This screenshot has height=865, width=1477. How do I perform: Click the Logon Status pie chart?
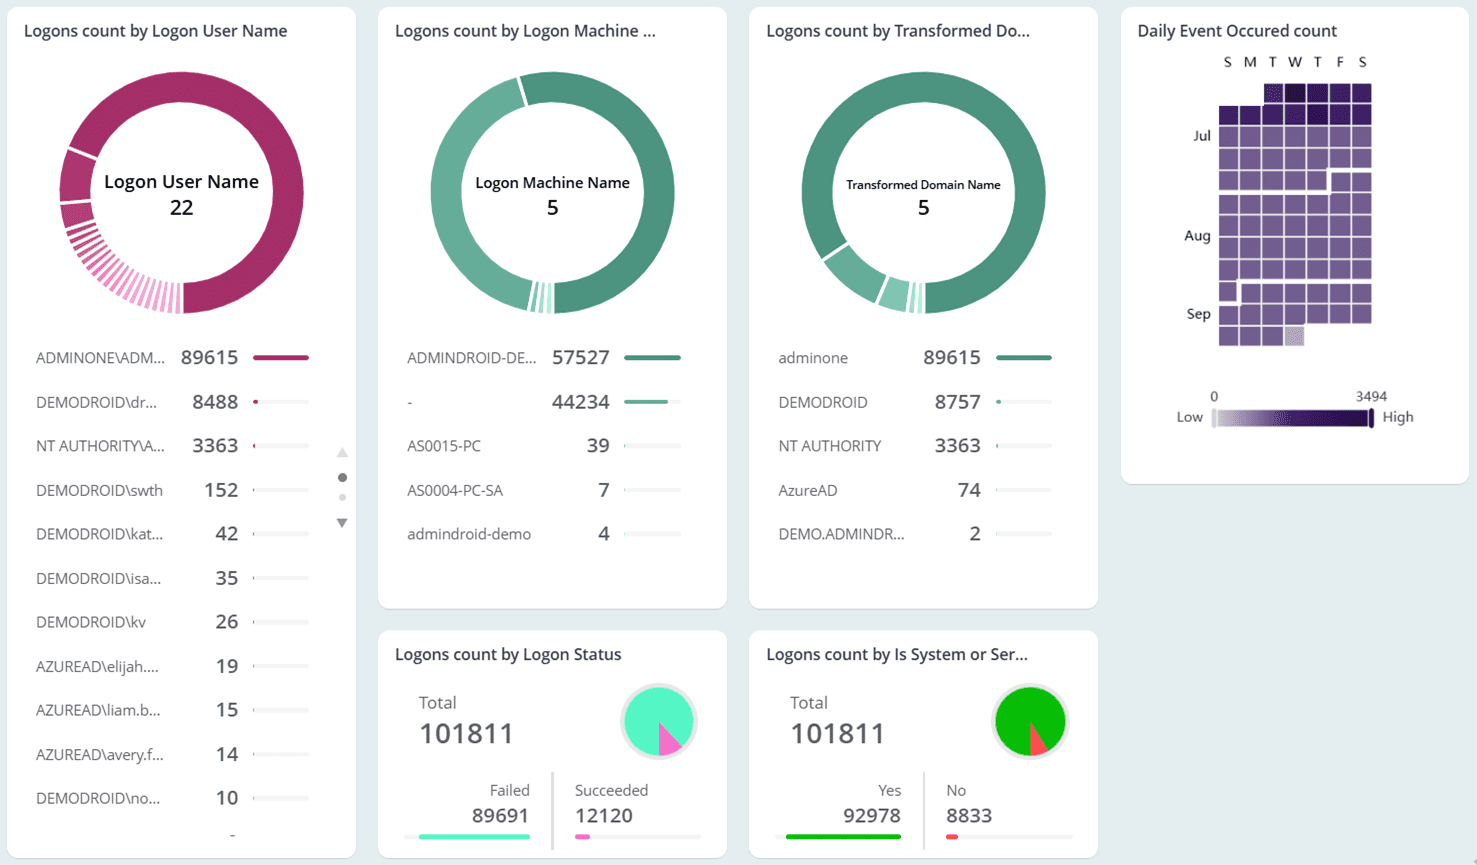(658, 721)
